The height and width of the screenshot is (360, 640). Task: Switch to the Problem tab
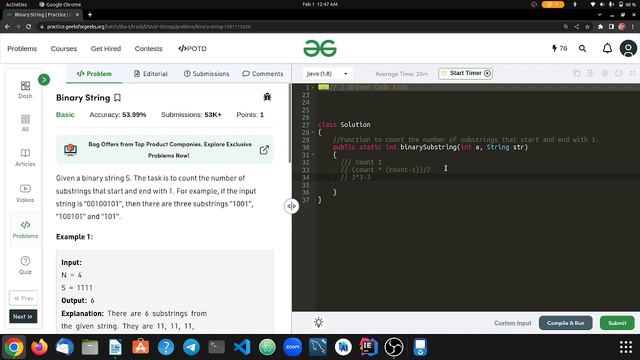(94, 74)
